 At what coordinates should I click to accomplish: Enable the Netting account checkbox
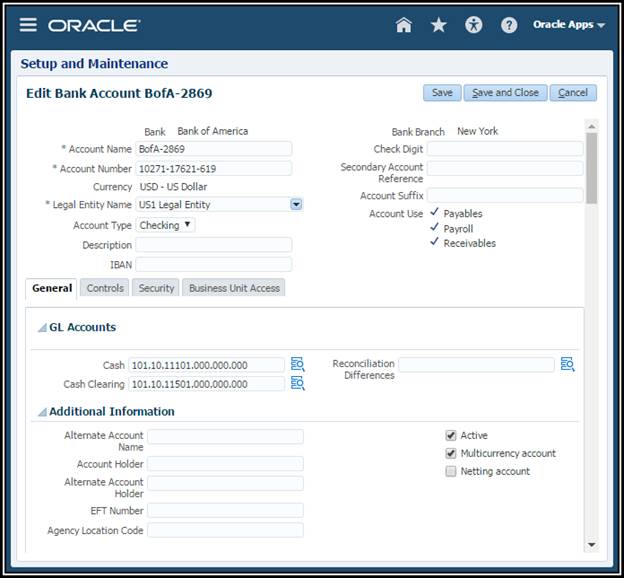(450, 471)
